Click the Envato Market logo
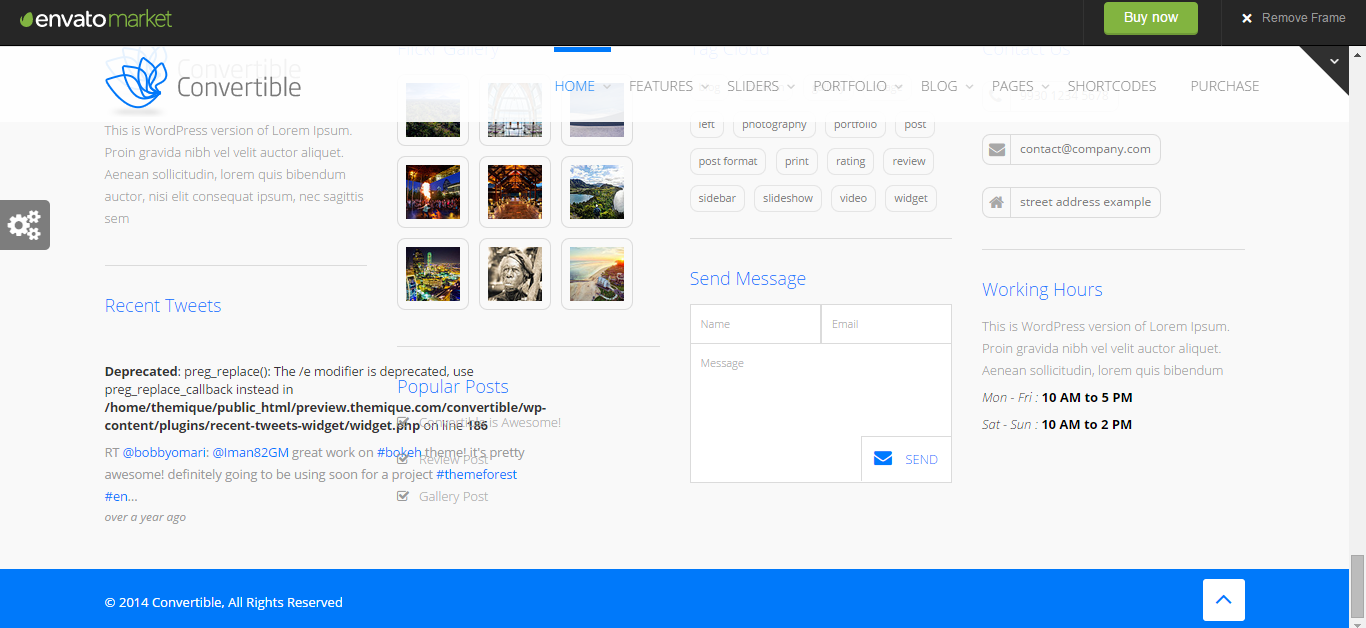The height and width of the screenshot is (628, 1366). pyautogui.click(x=96, y=18)
